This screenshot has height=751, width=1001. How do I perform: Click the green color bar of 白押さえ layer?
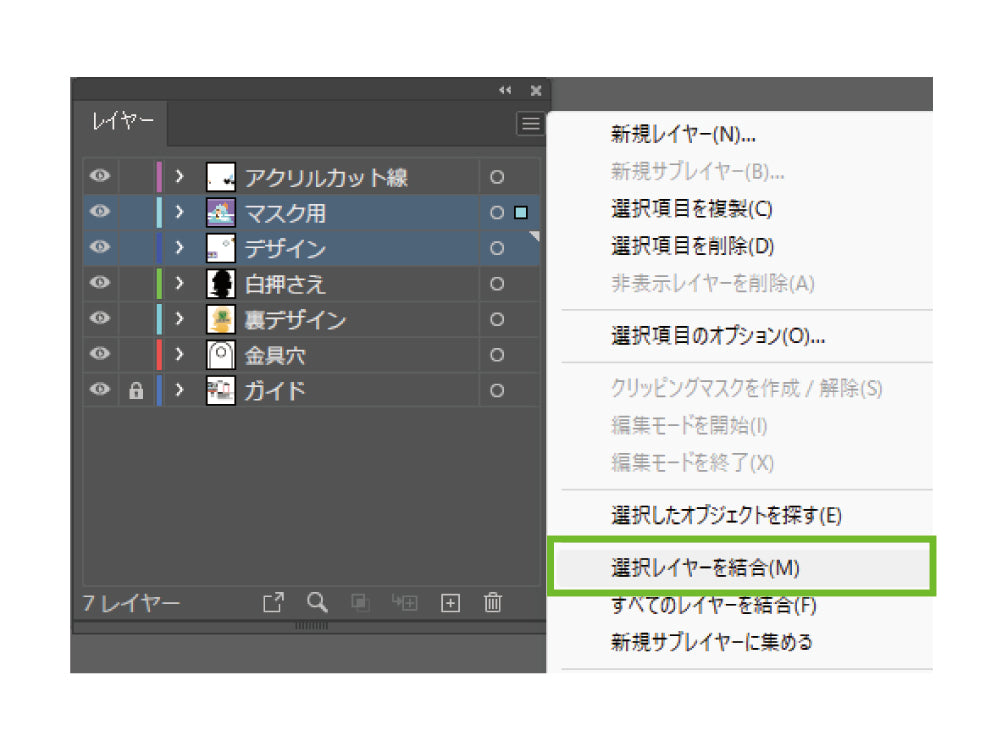159,284
